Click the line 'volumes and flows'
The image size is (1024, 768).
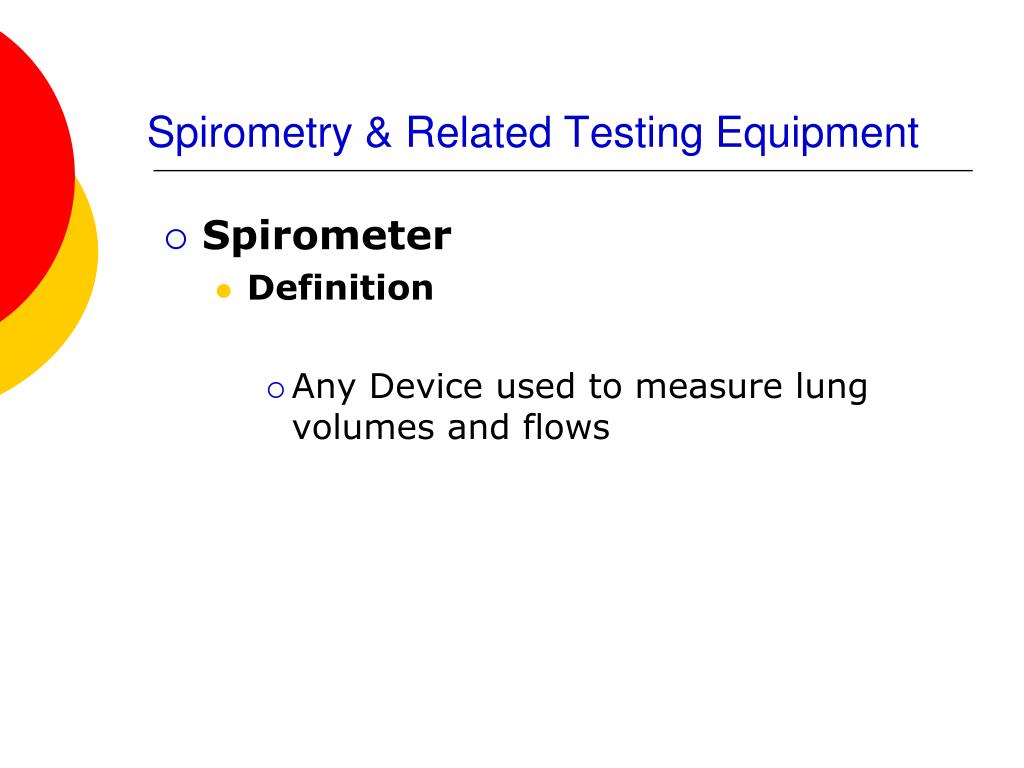[x=451, y=428]
